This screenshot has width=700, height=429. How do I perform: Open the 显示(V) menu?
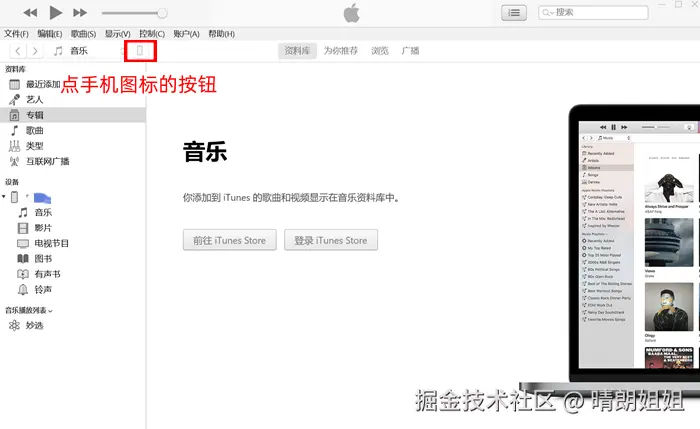point(117,34)
